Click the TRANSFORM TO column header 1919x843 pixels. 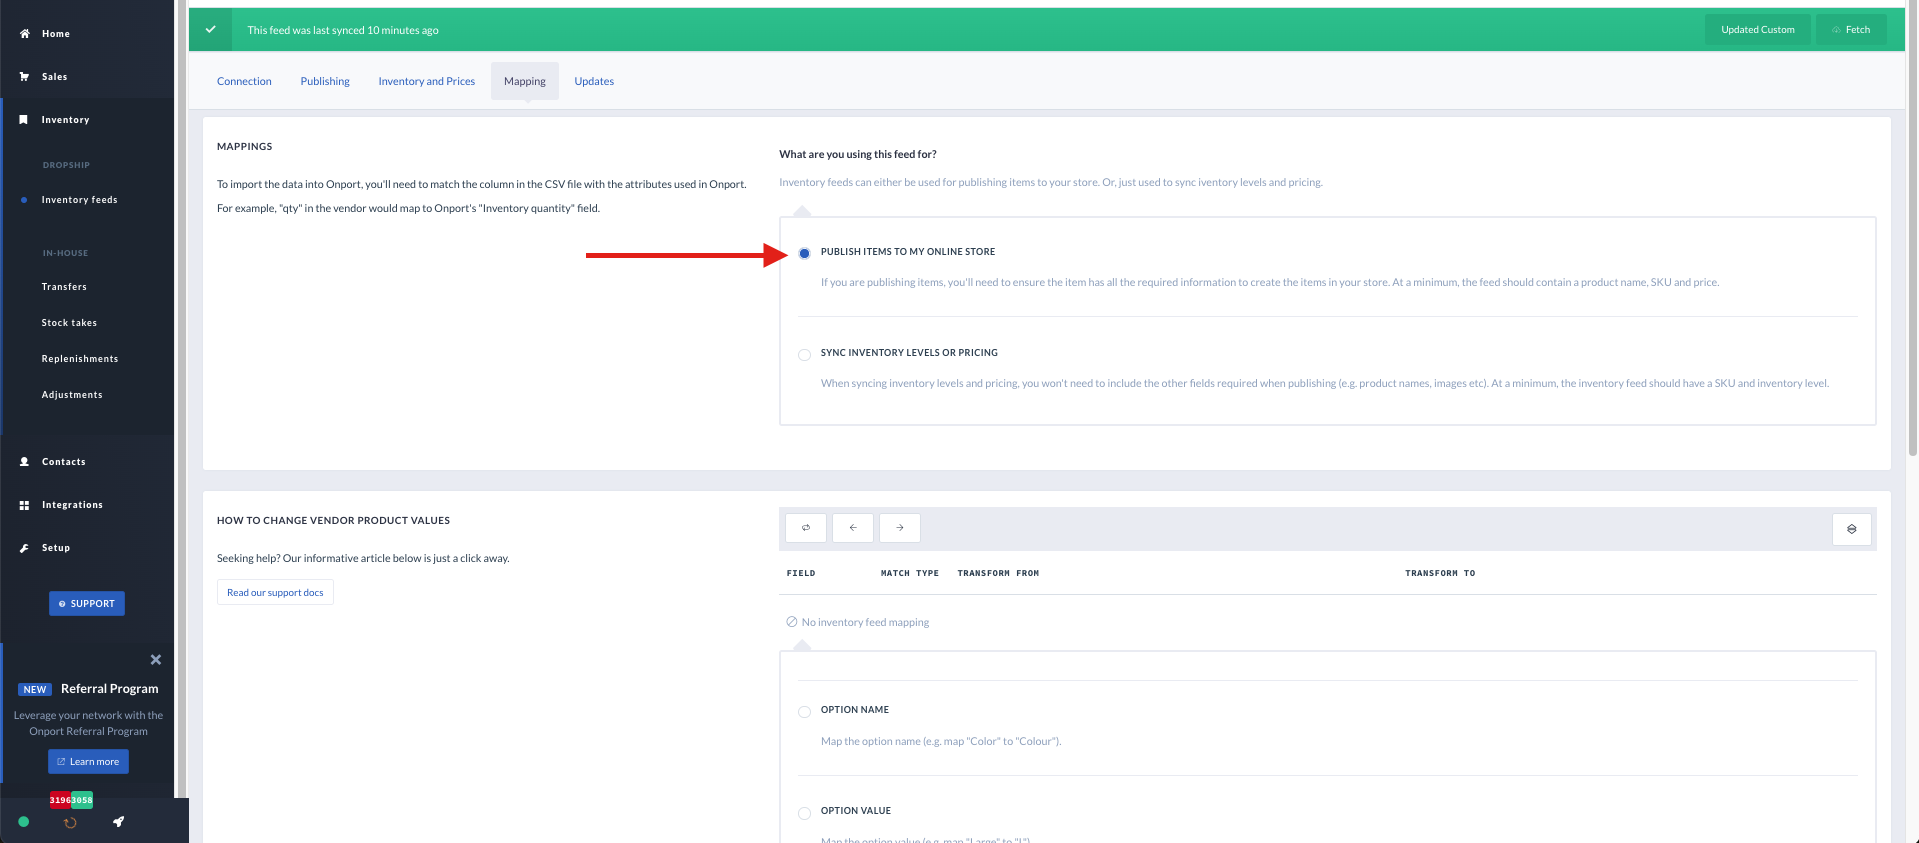[1440, 573]
